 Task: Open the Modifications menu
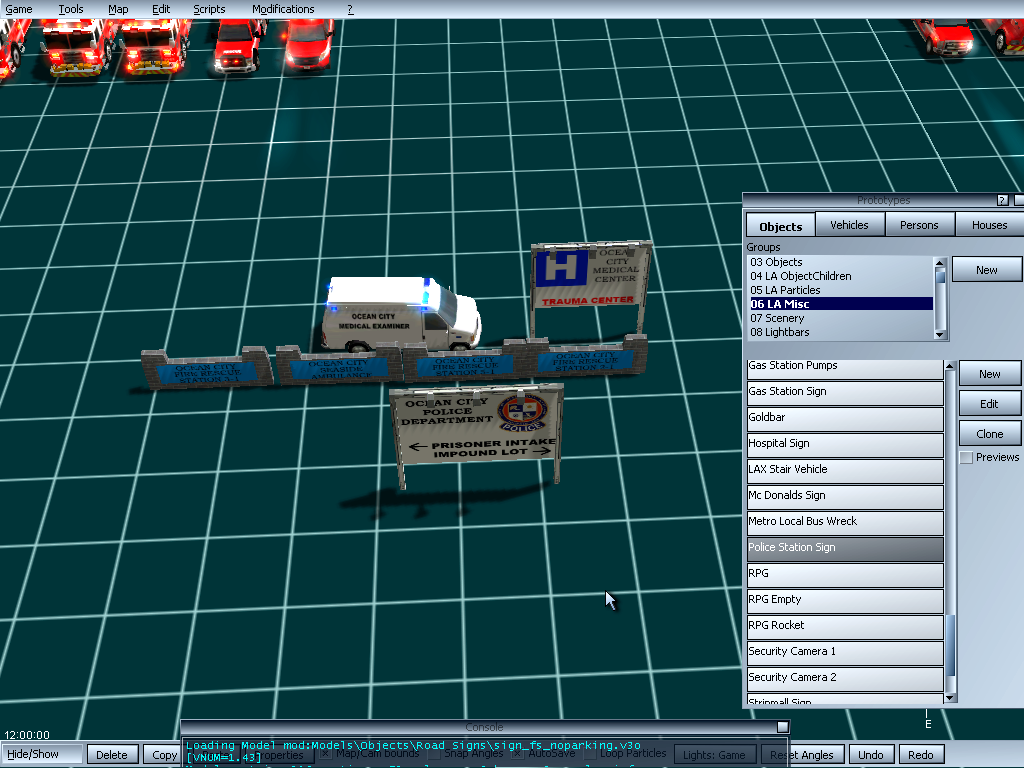click(x=283, y=9)
